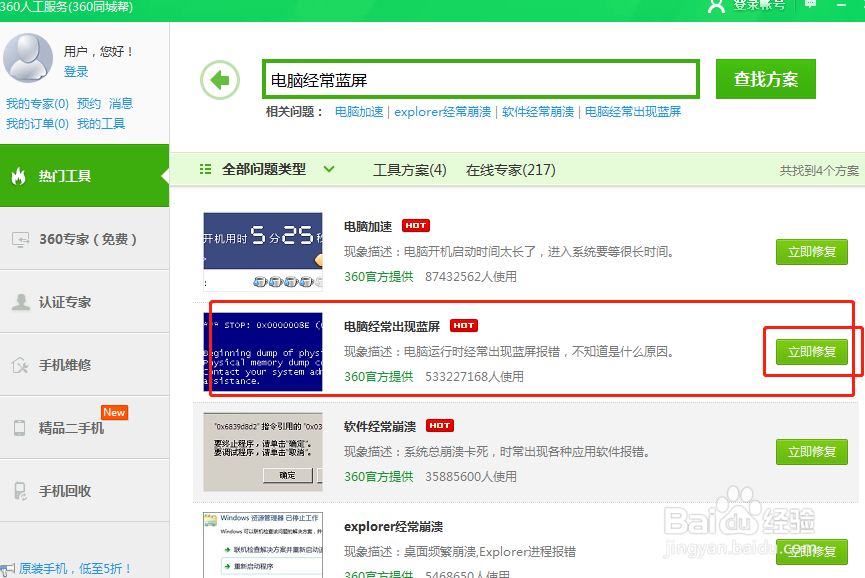
Task: Click 立即修复 for 软件经常崩溃
Action: (811, 452)
